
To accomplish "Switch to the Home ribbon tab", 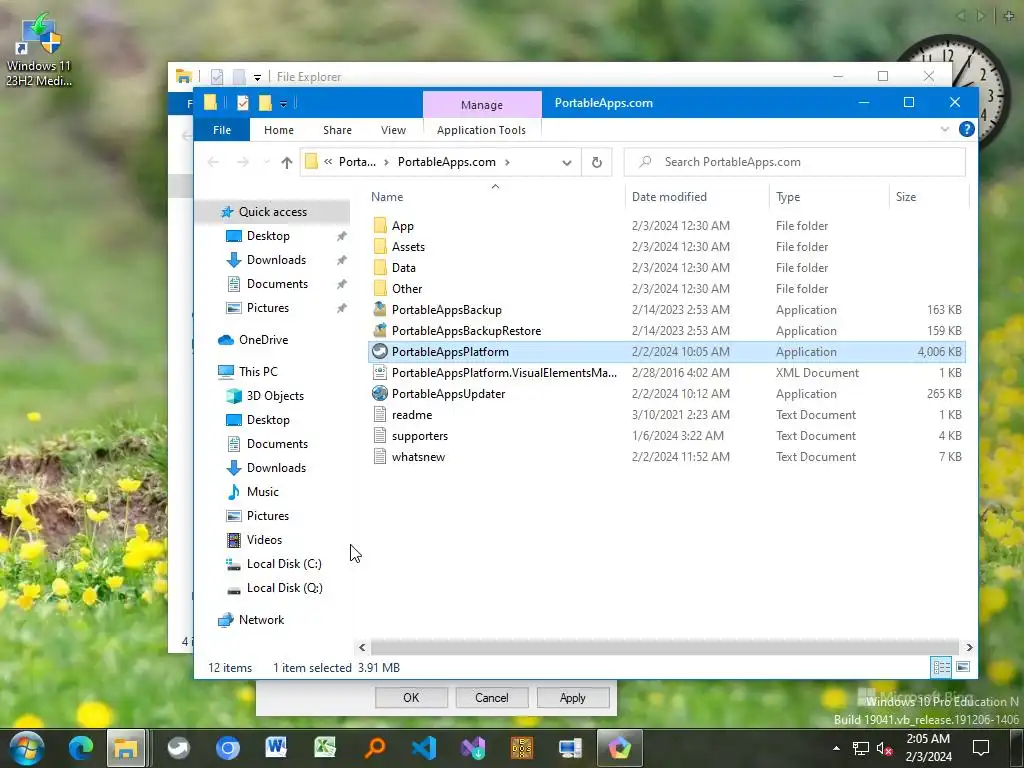I will pyautogui.click(x=279, y=130).
